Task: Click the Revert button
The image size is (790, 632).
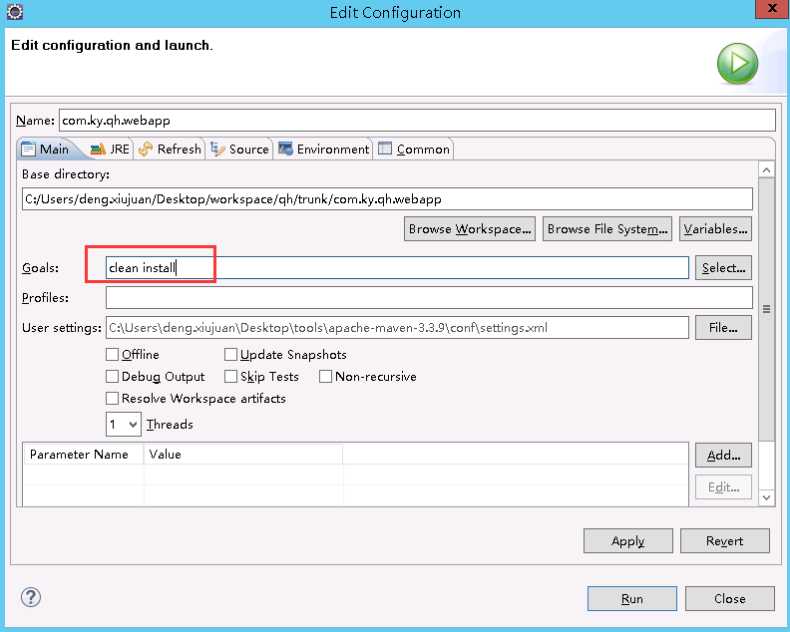Action: 725,541
